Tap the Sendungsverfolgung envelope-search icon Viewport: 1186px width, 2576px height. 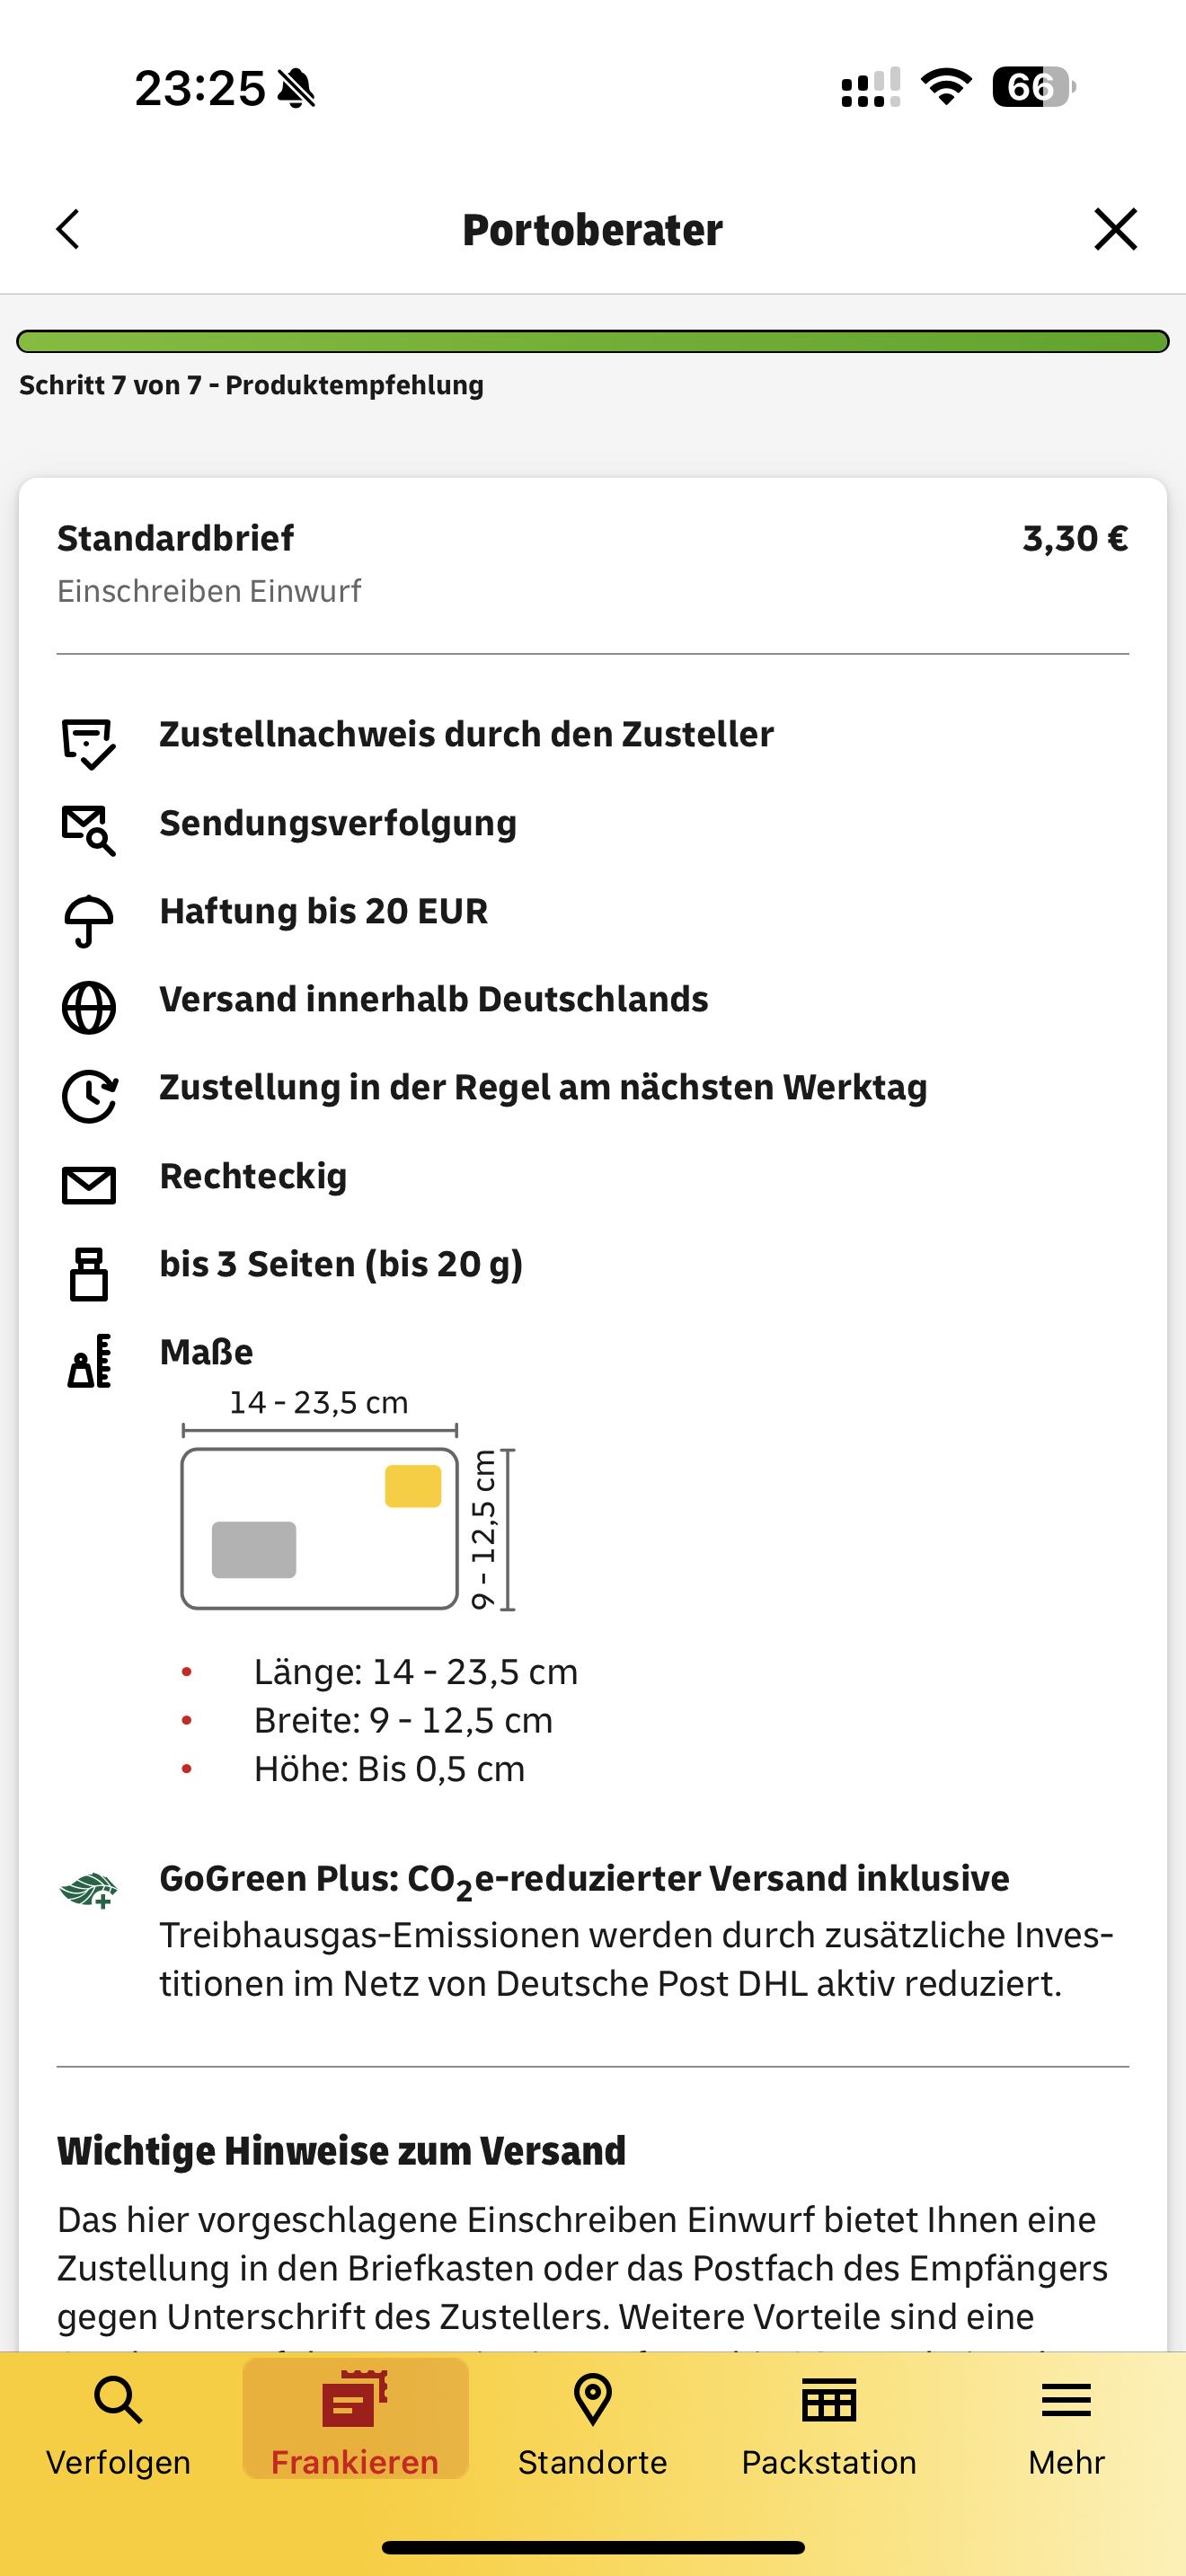pos(88,830)
